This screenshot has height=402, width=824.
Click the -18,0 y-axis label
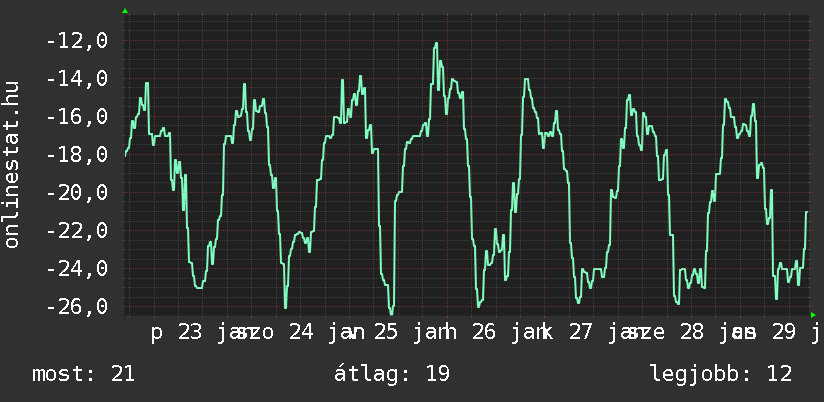point(76,155)
